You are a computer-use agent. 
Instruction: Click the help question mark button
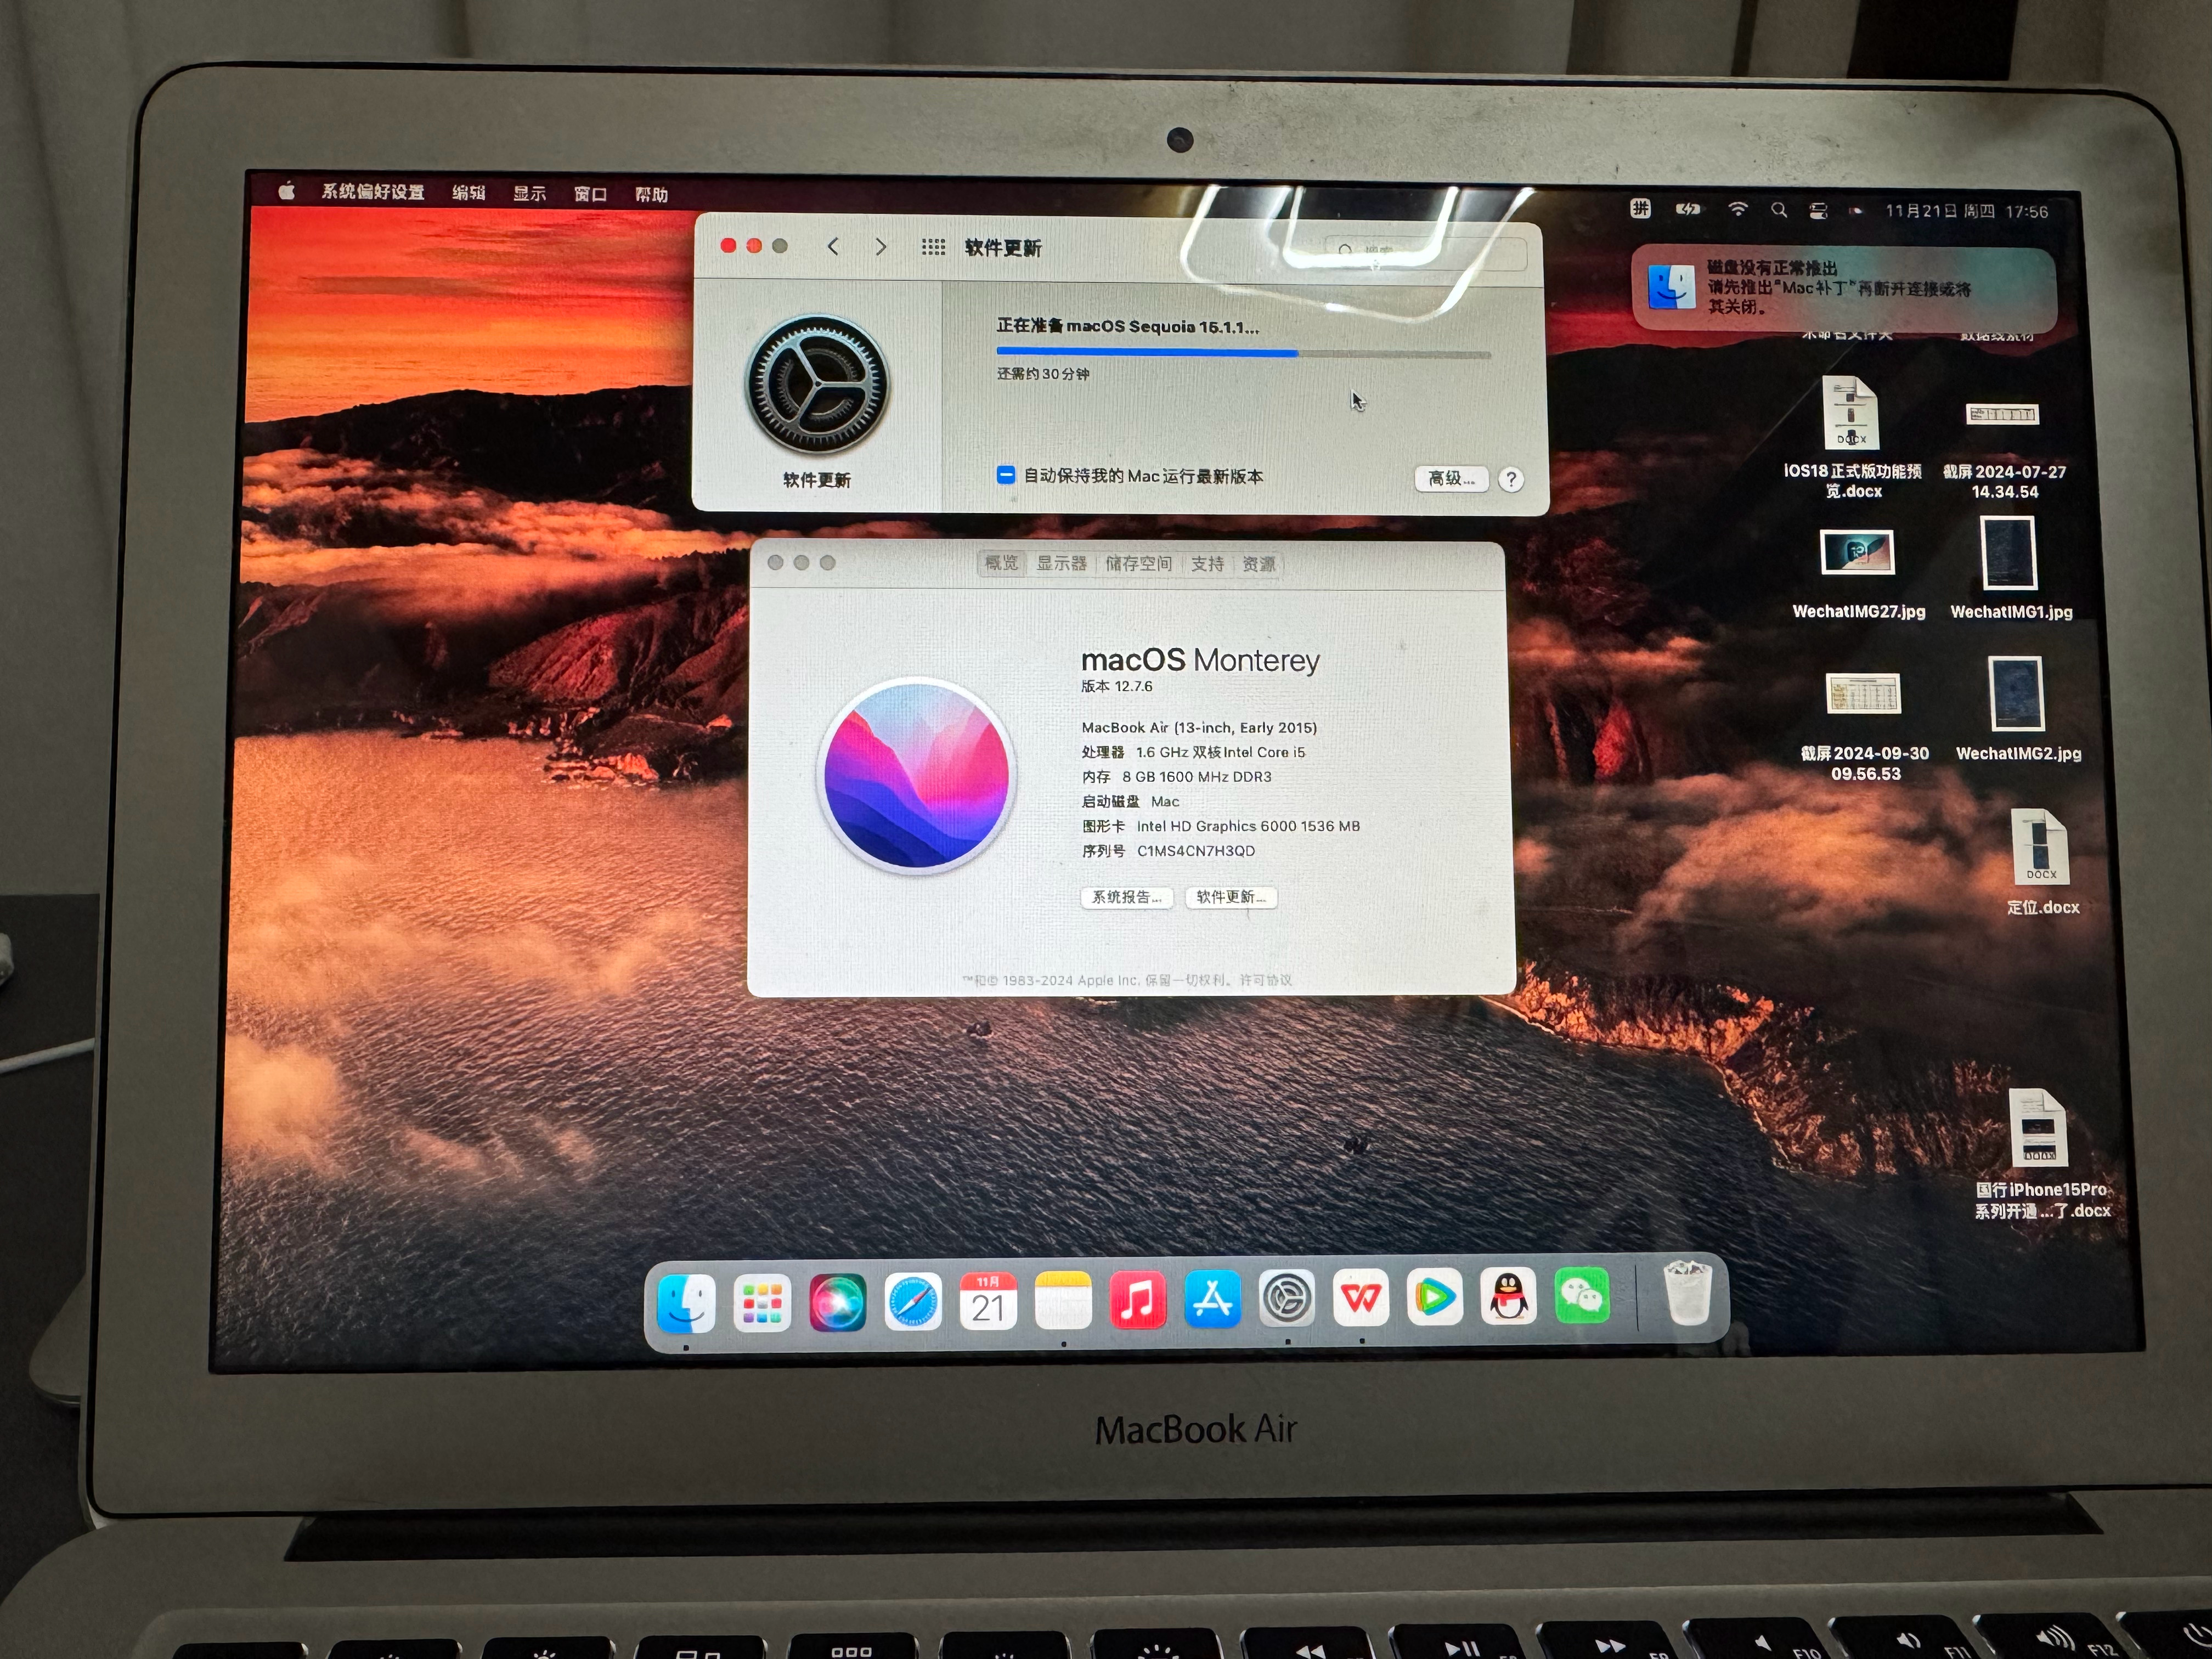point(1511,479)
